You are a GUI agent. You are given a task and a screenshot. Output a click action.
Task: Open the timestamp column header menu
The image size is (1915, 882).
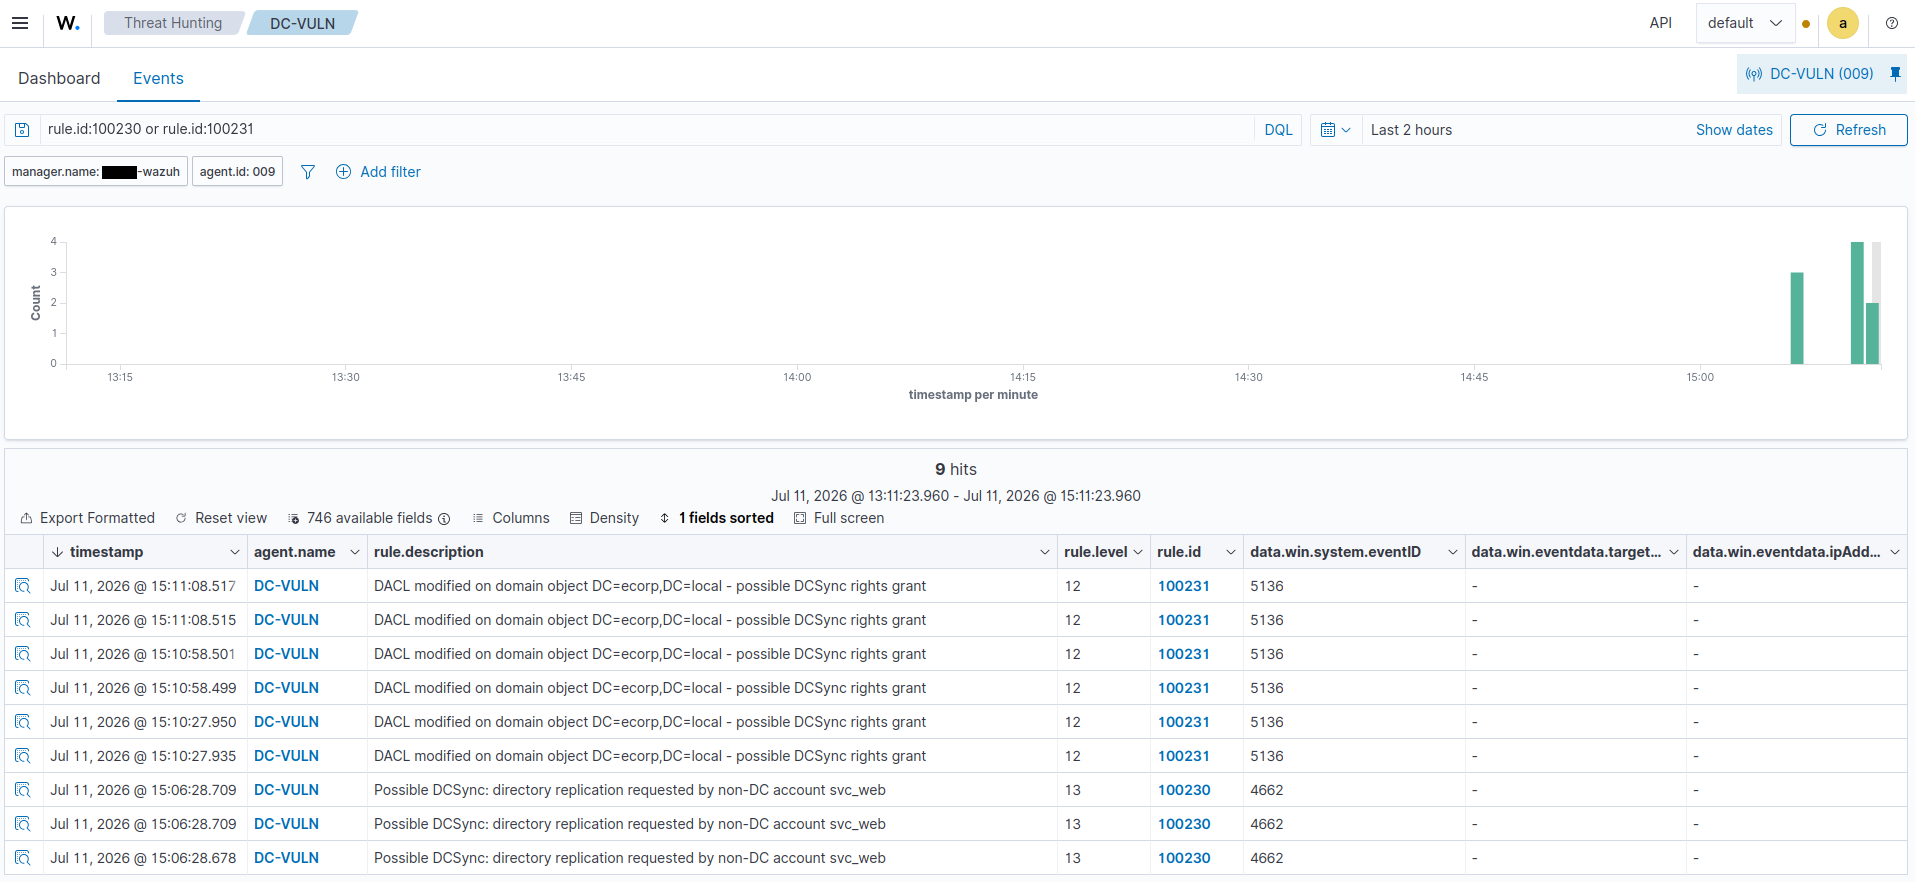(235, 552)
